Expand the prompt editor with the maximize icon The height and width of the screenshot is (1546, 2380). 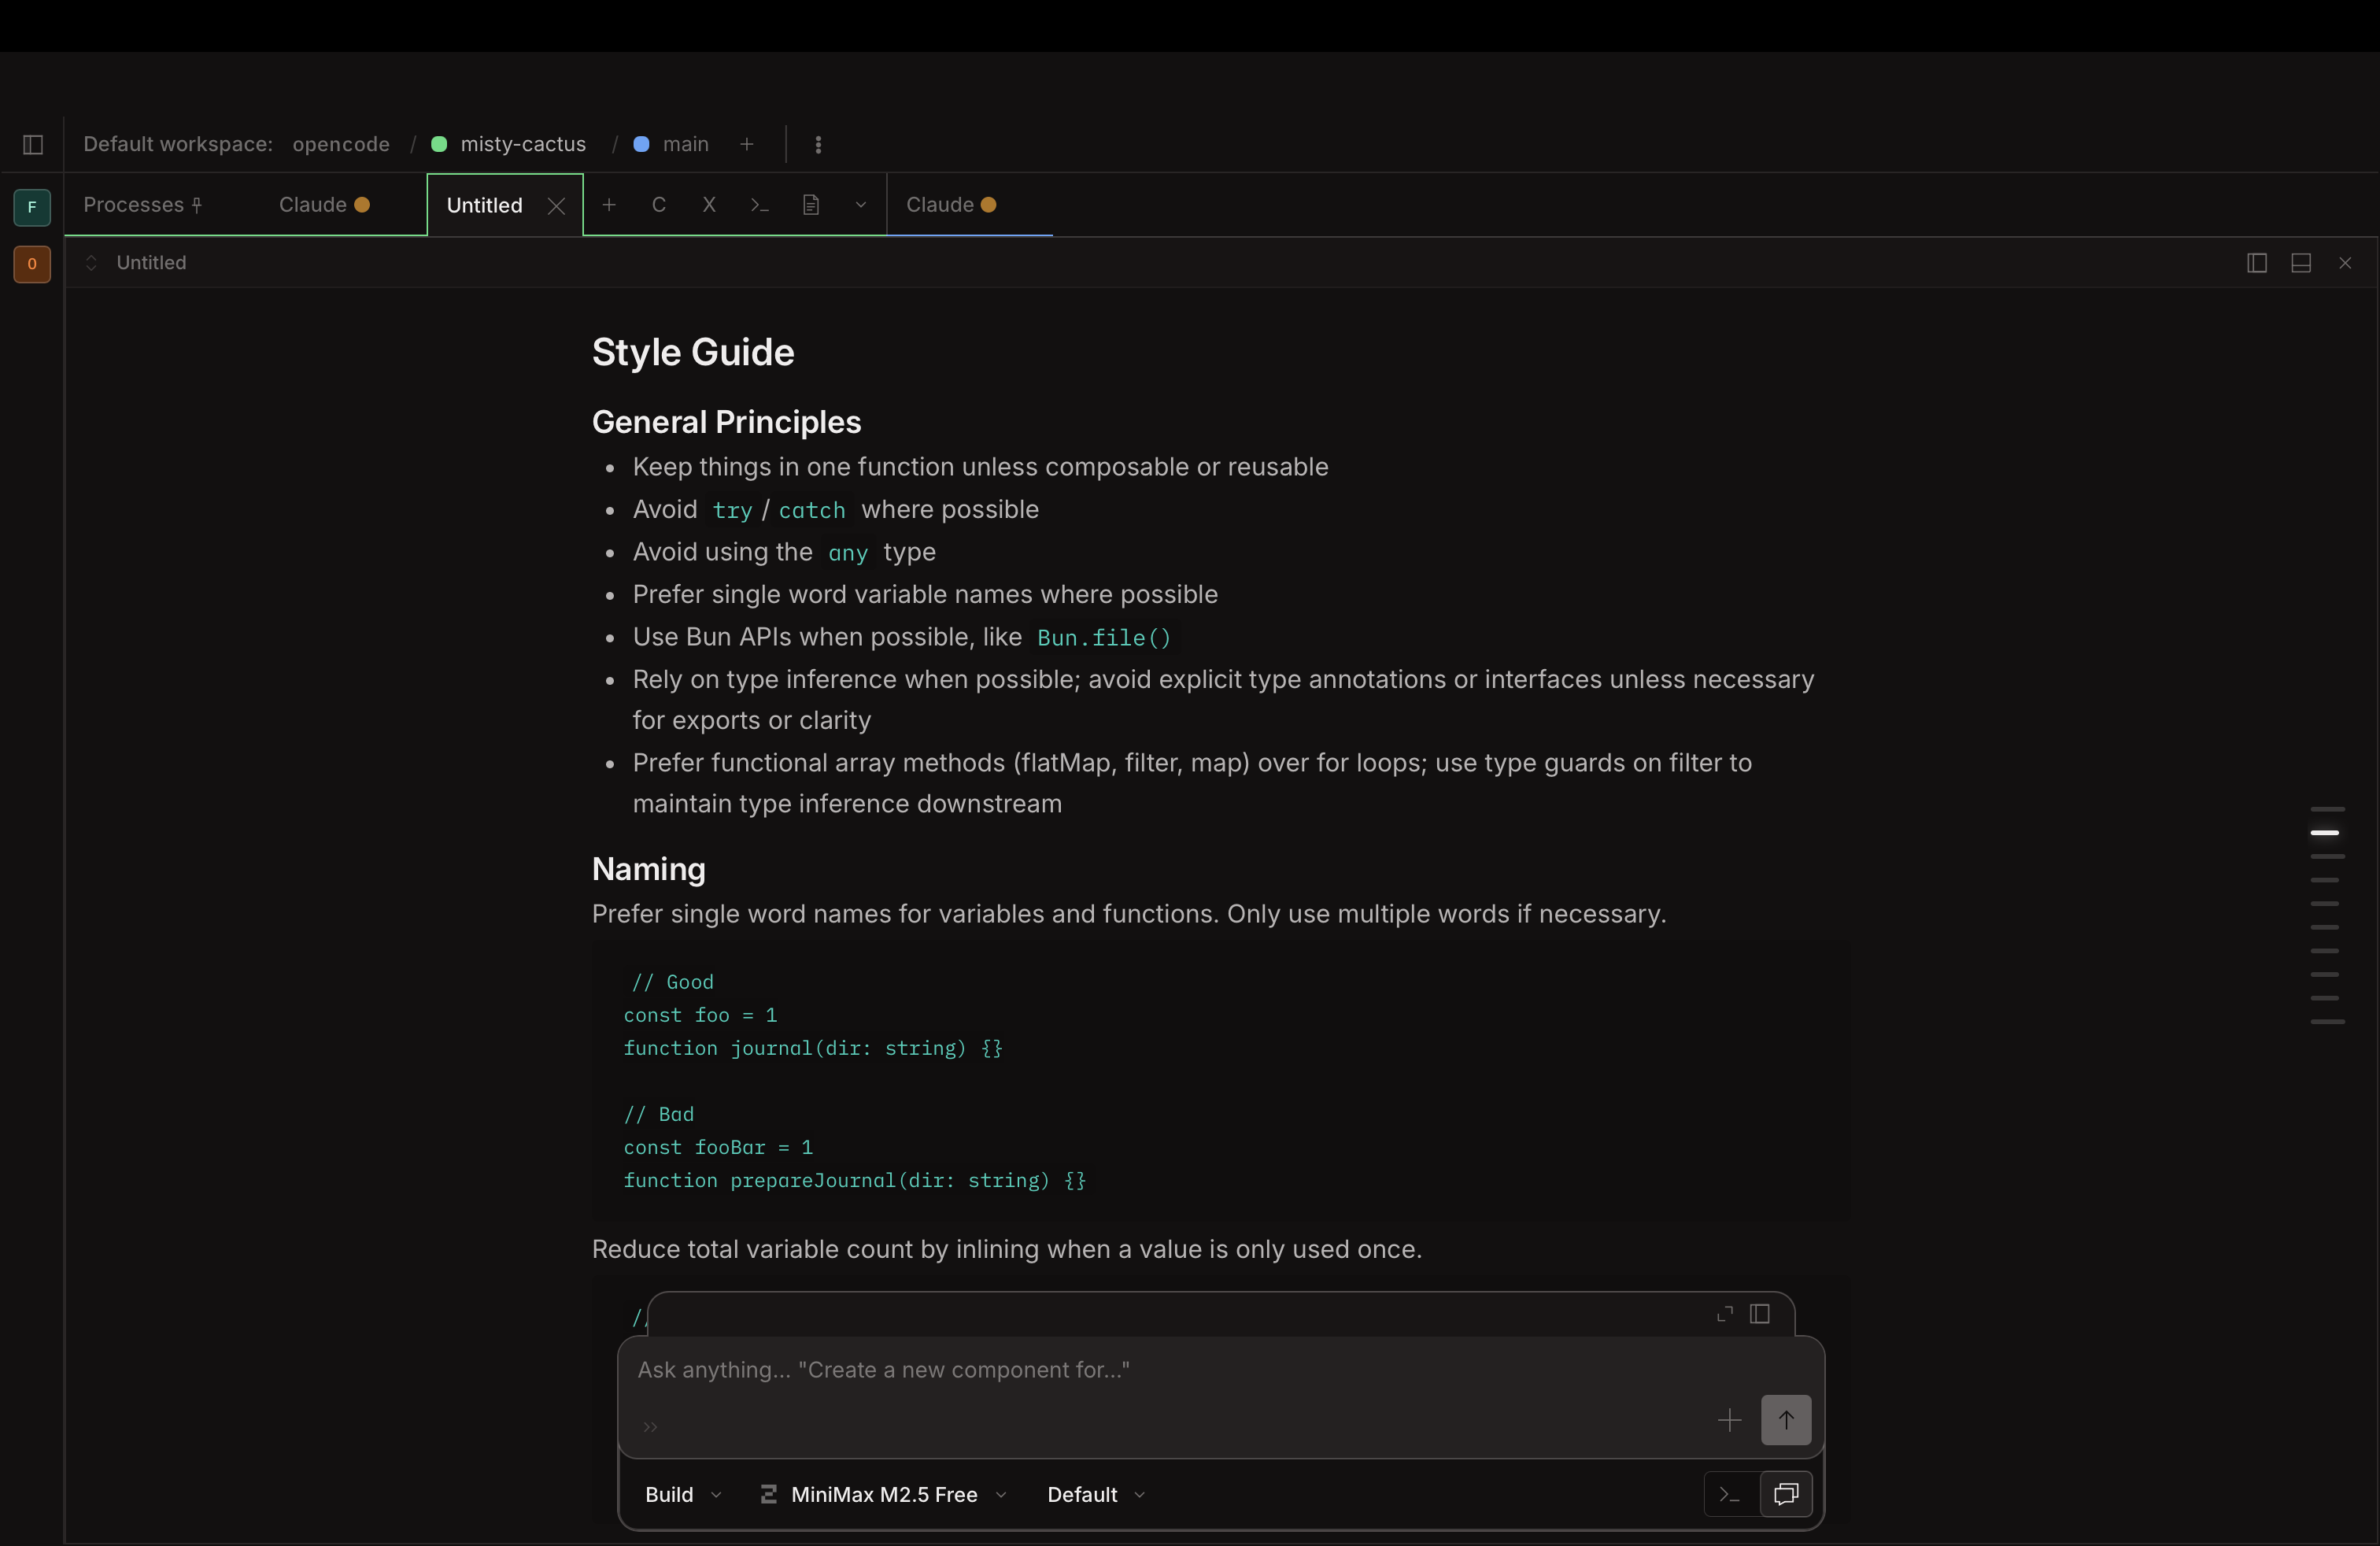coord(1724,1315)
